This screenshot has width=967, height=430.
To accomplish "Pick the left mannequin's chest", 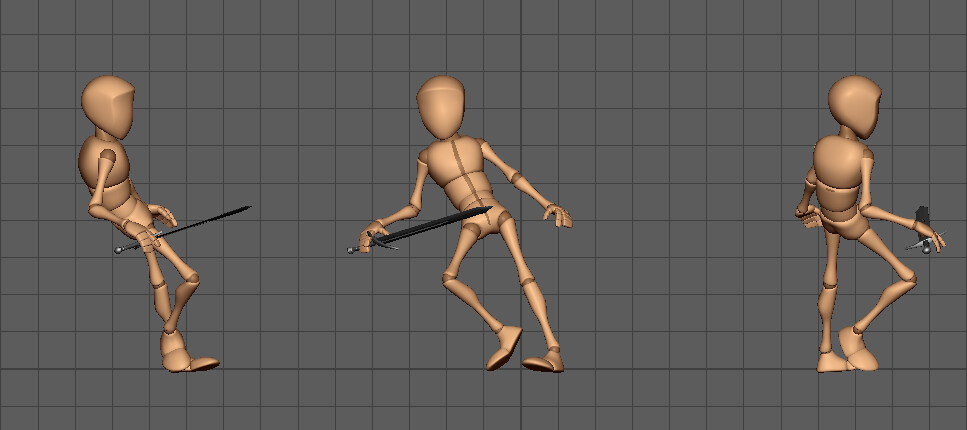I will point(104,163).
